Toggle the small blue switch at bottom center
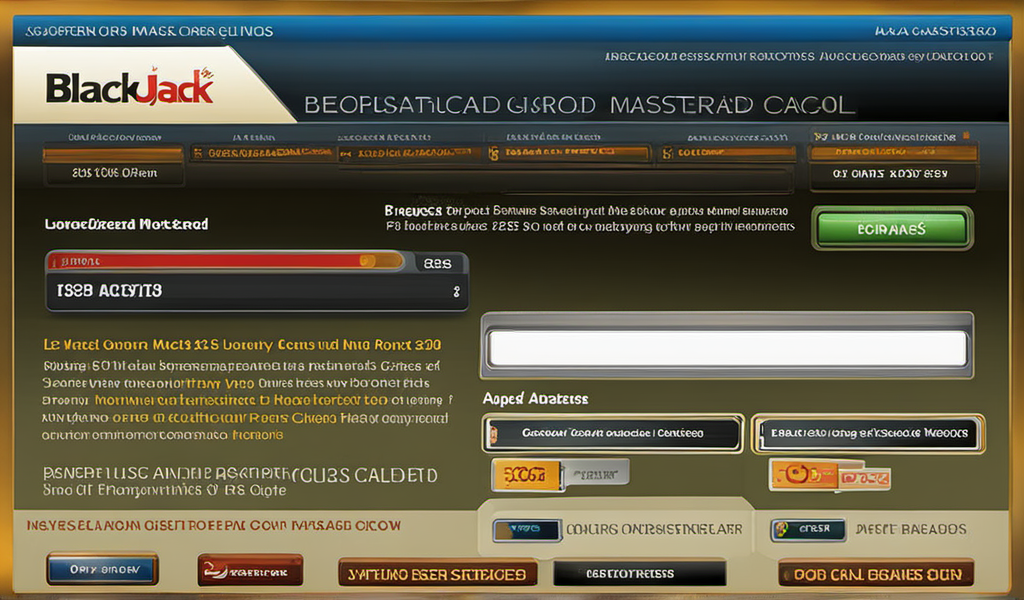Image resolution: width=1024 pixels, height=600 pixels. coord(526,529)
